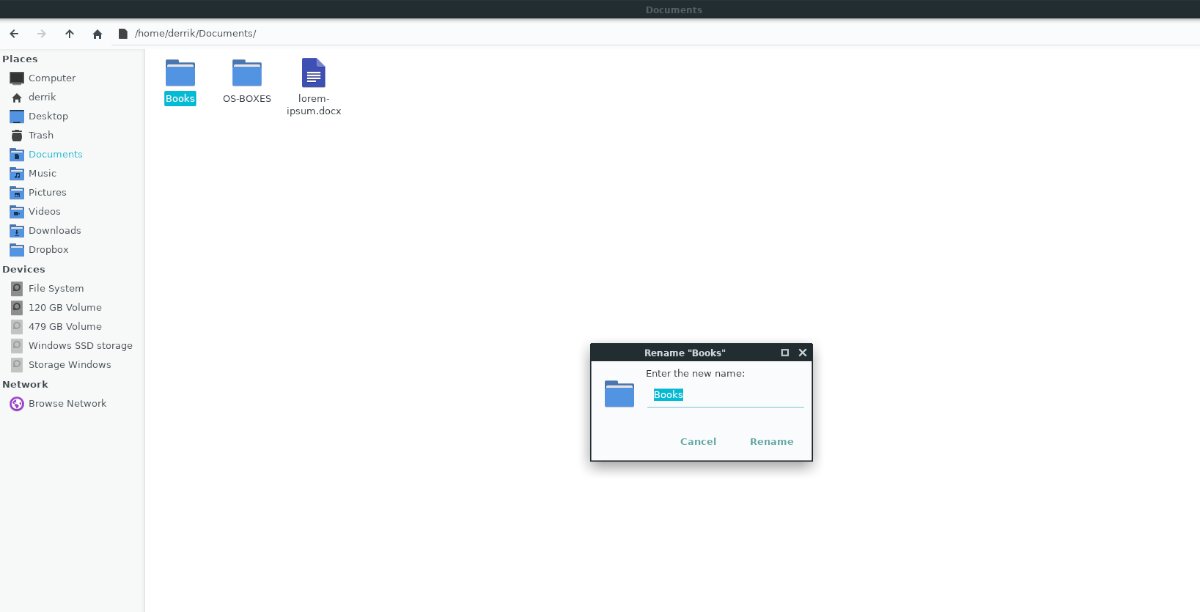The height and width of the screenshot is (612, 1200).
Task: Click the "120 GB Volume" label
Action: pos(65,307)
